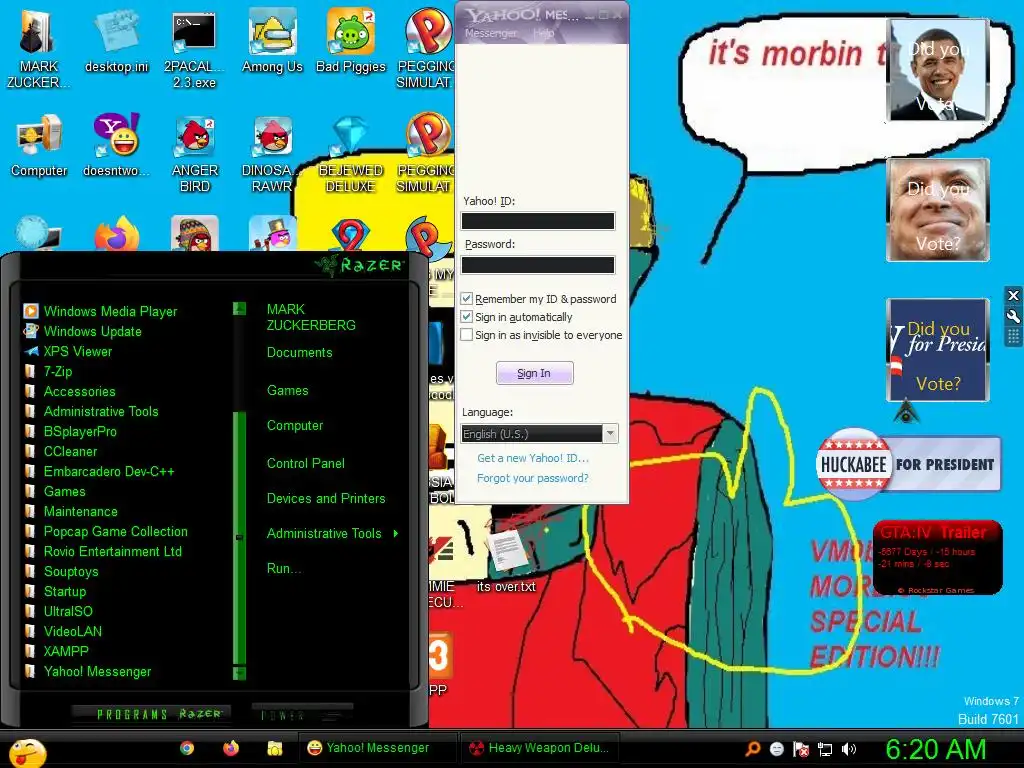The image size is (1024, 768).
Task: Click the start menu programs scrollbar thumb
Action: tap(239, 537)
